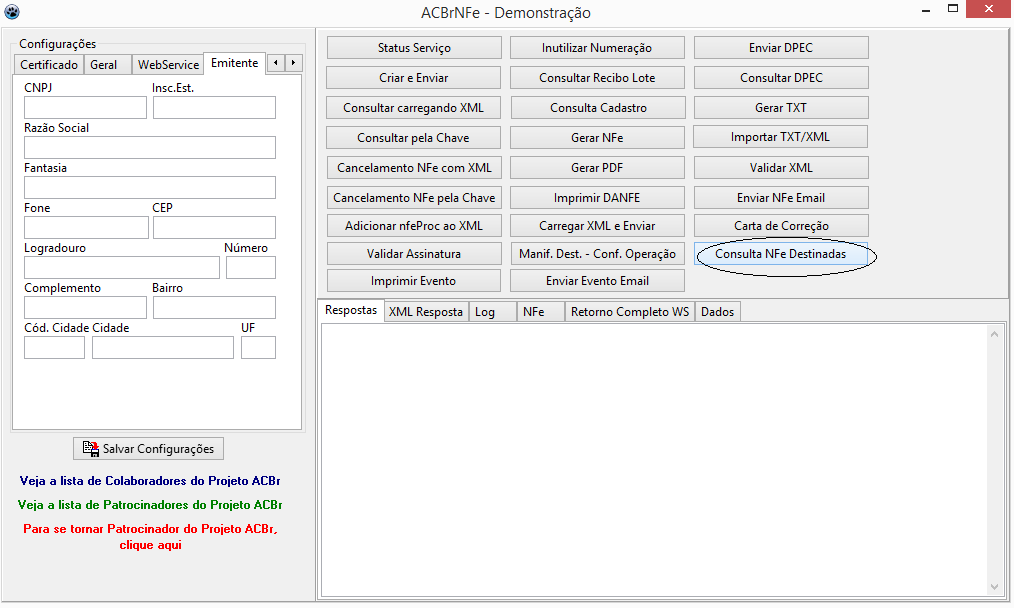Screen dimensions: 1014x608
Task: Click the Gerar TXT button
Action: (x=781, y=108)
